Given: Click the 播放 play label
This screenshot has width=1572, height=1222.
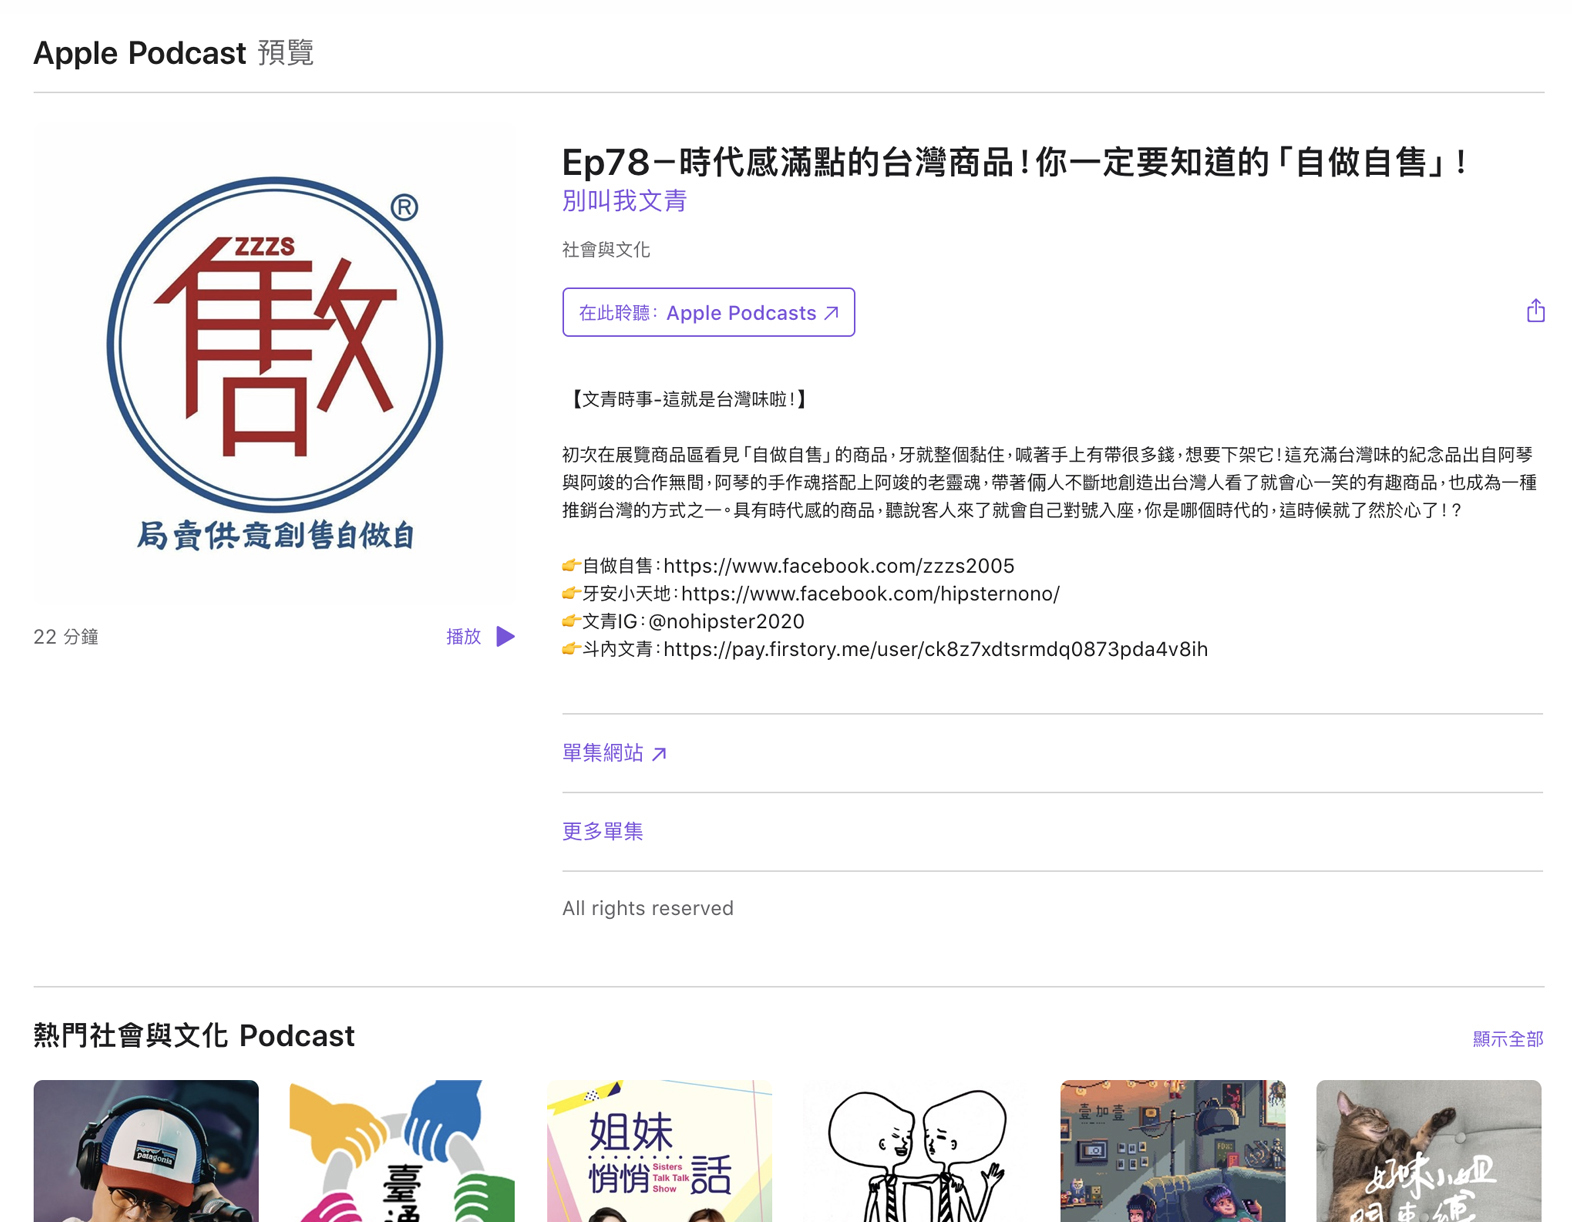Looking at the screenshot, I should tap(463, 637).
